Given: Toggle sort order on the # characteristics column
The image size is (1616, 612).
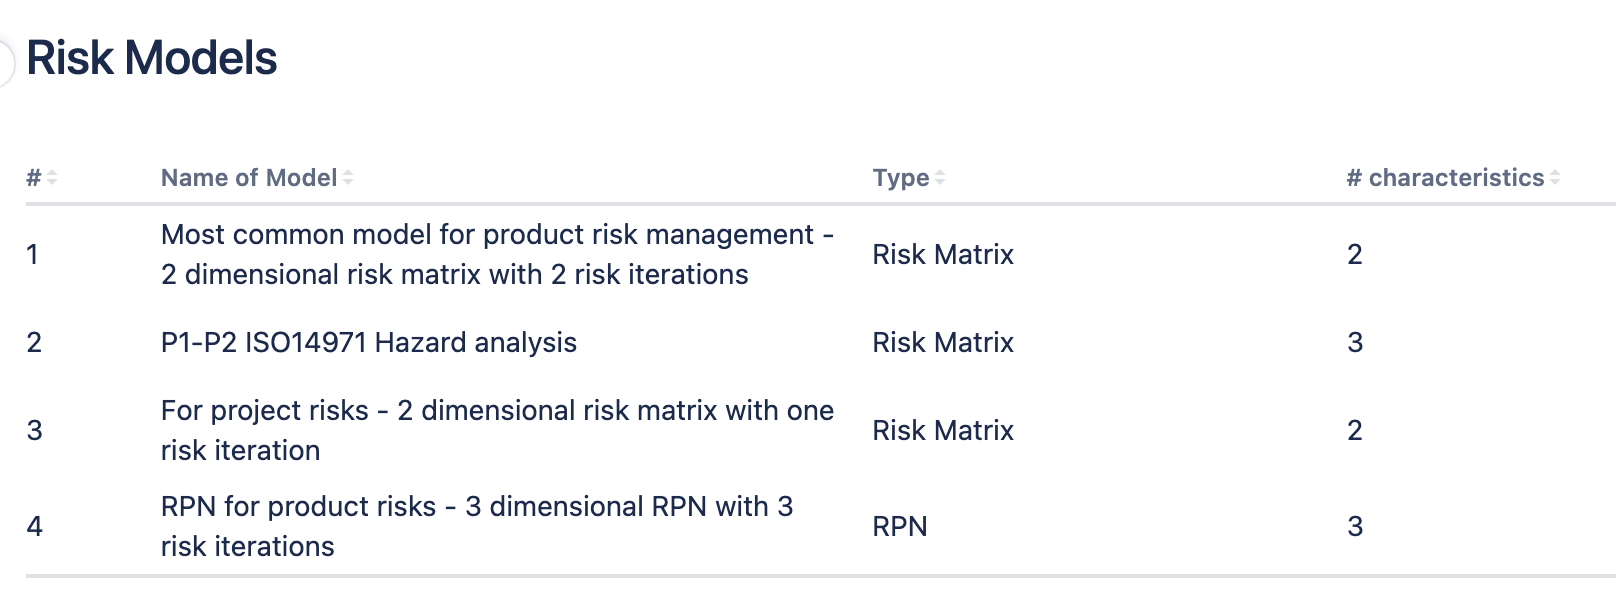Looking at the screenshot, I should point(1553,177).
